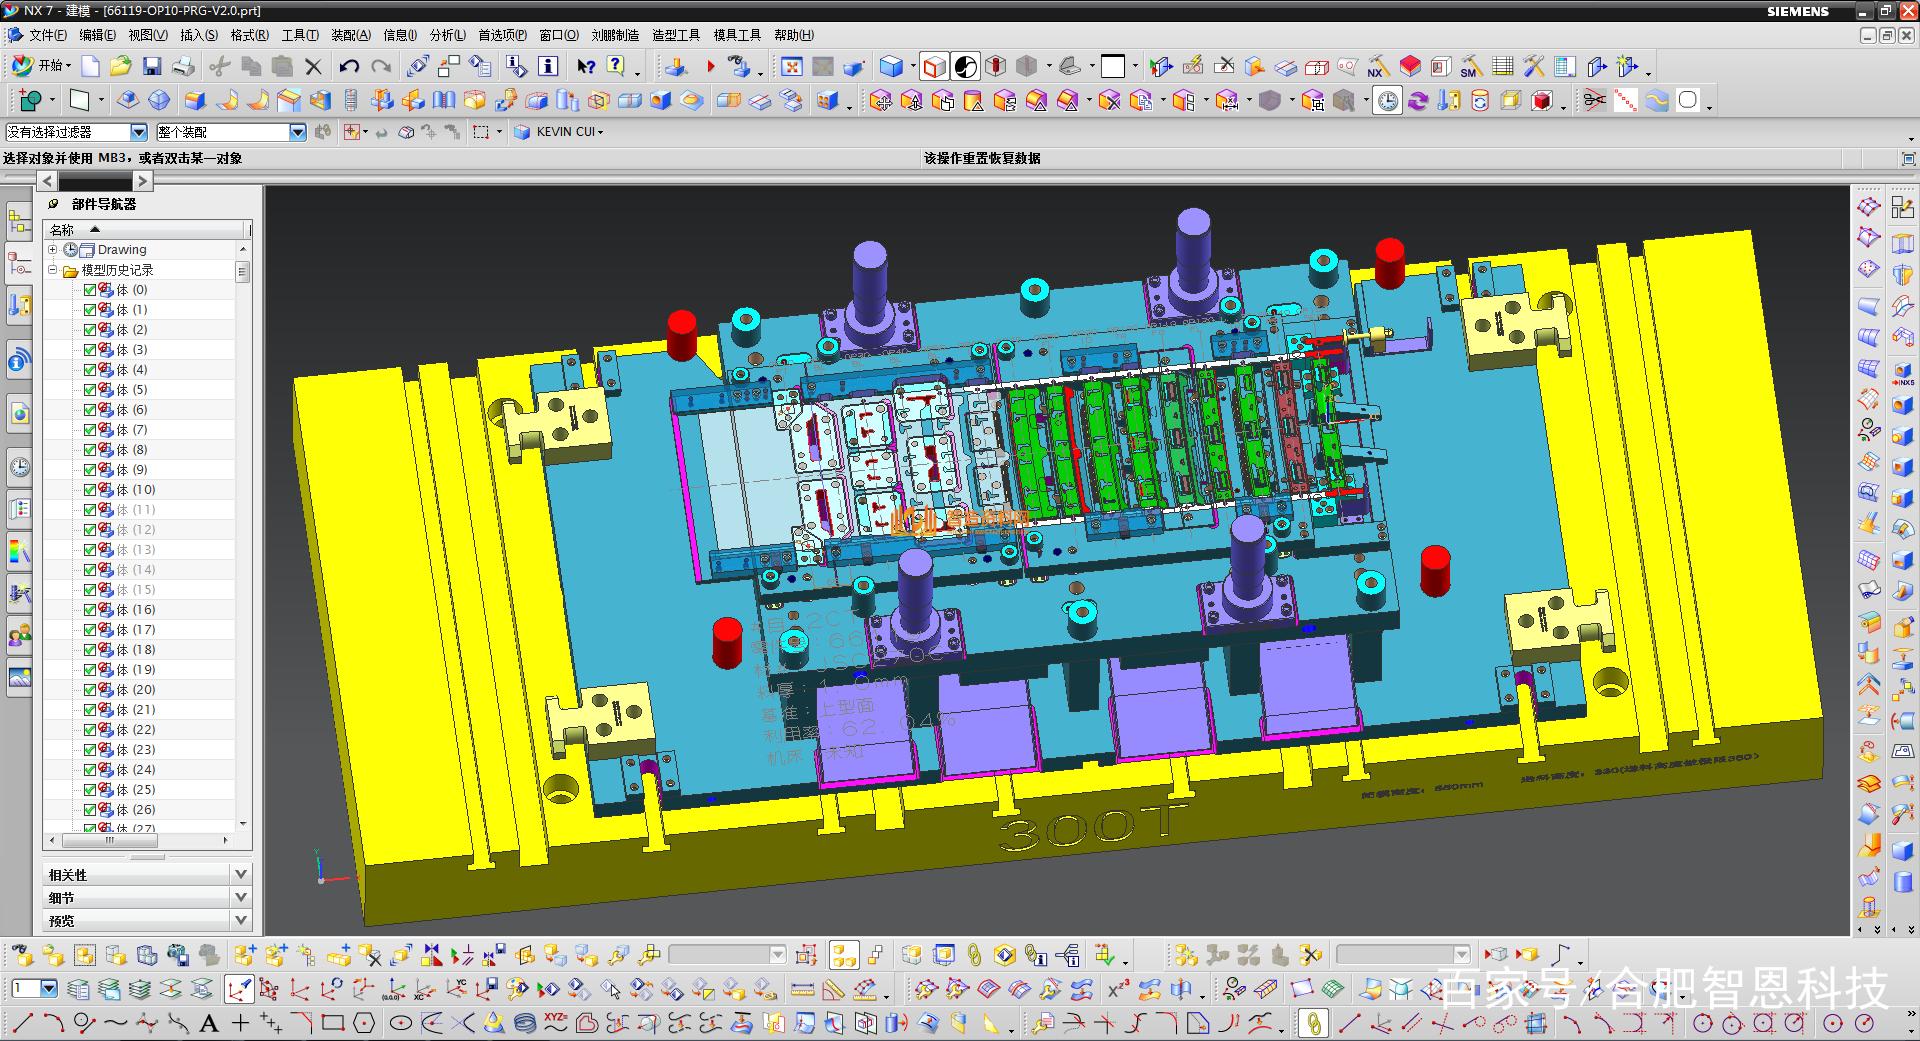Select the text 'A' tool in the bottom toolbar
Viewport: 1920px width, 1041px height.
(209, 1023)
